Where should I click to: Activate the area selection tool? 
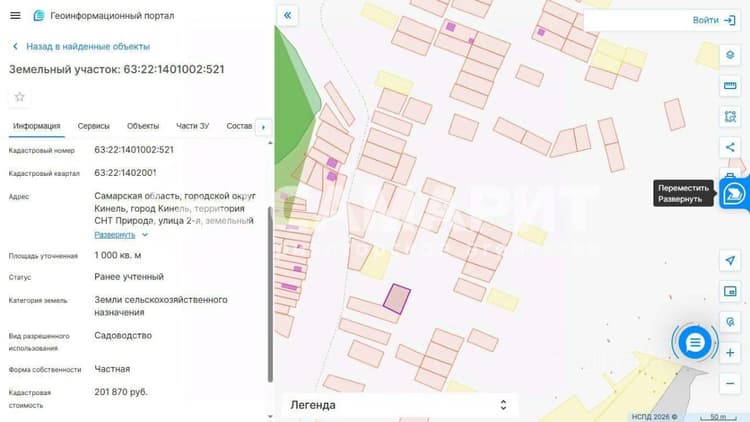coord(730,116)
